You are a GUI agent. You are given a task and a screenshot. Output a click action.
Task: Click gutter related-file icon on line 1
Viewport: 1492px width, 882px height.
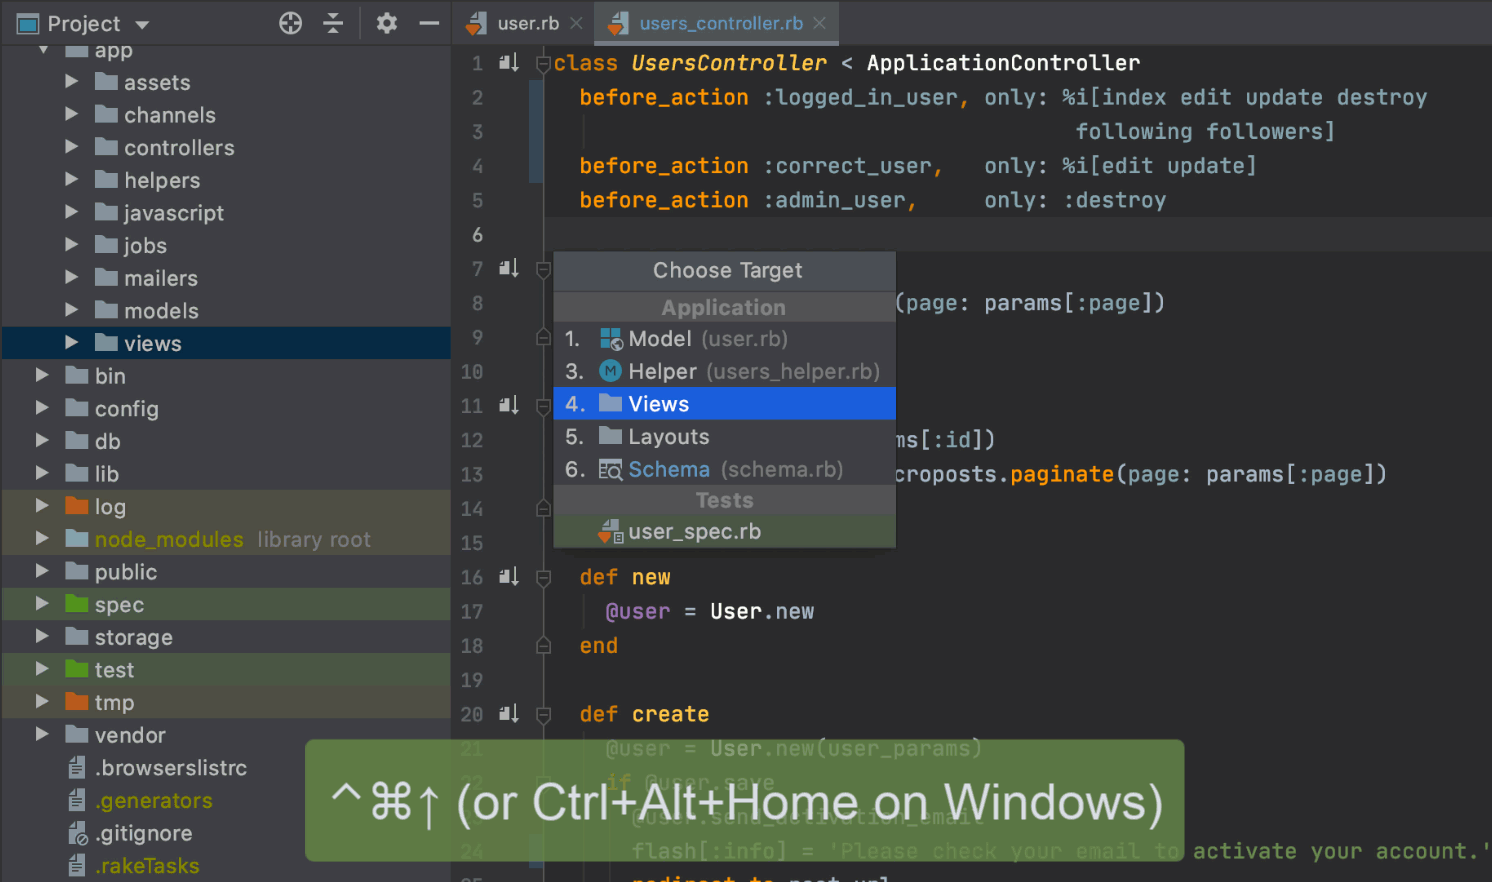[x=509, y=63]
